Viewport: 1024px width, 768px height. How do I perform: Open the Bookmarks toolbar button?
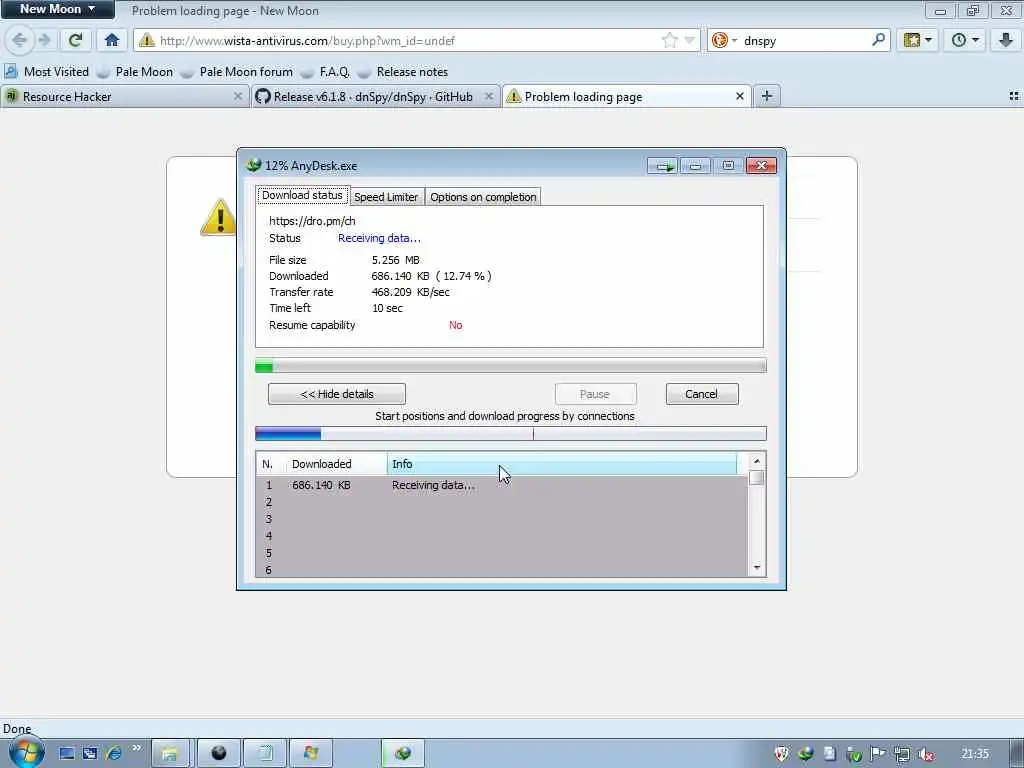[912, 40]
